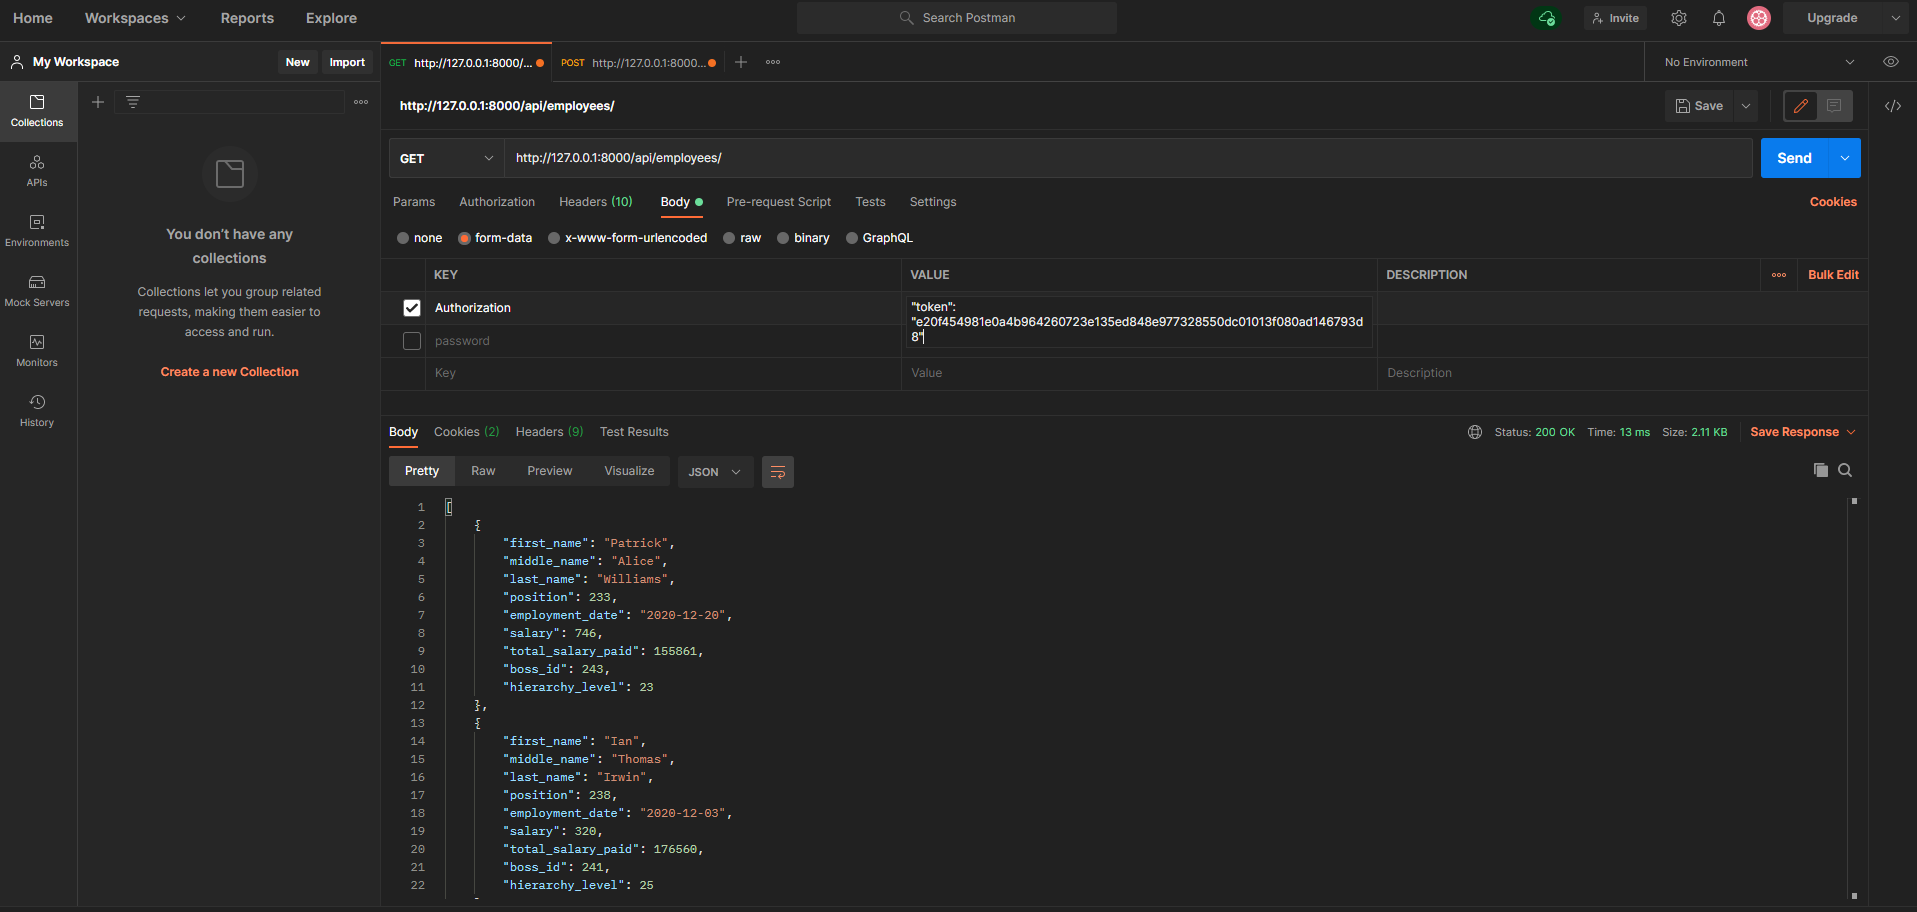
Task: Copy response body with copy icon
Action: (1821, 470)
